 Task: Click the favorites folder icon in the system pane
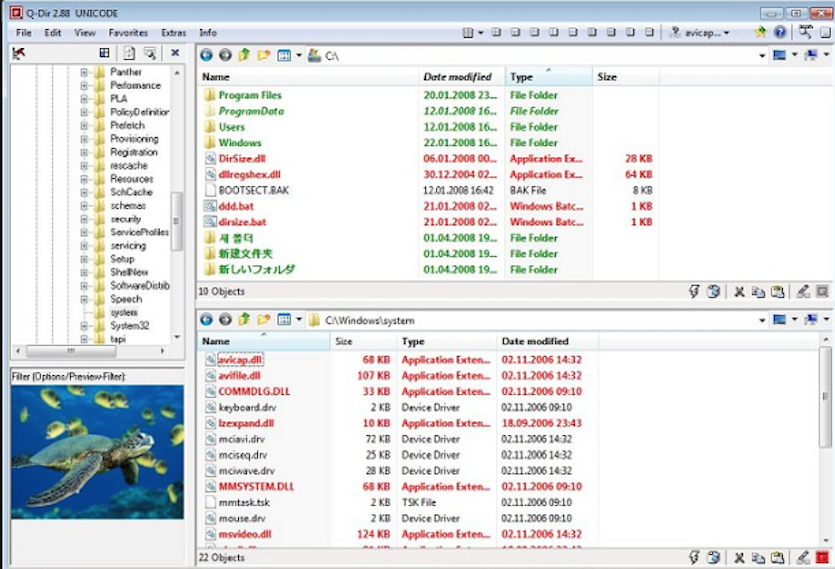click(264, 319)
